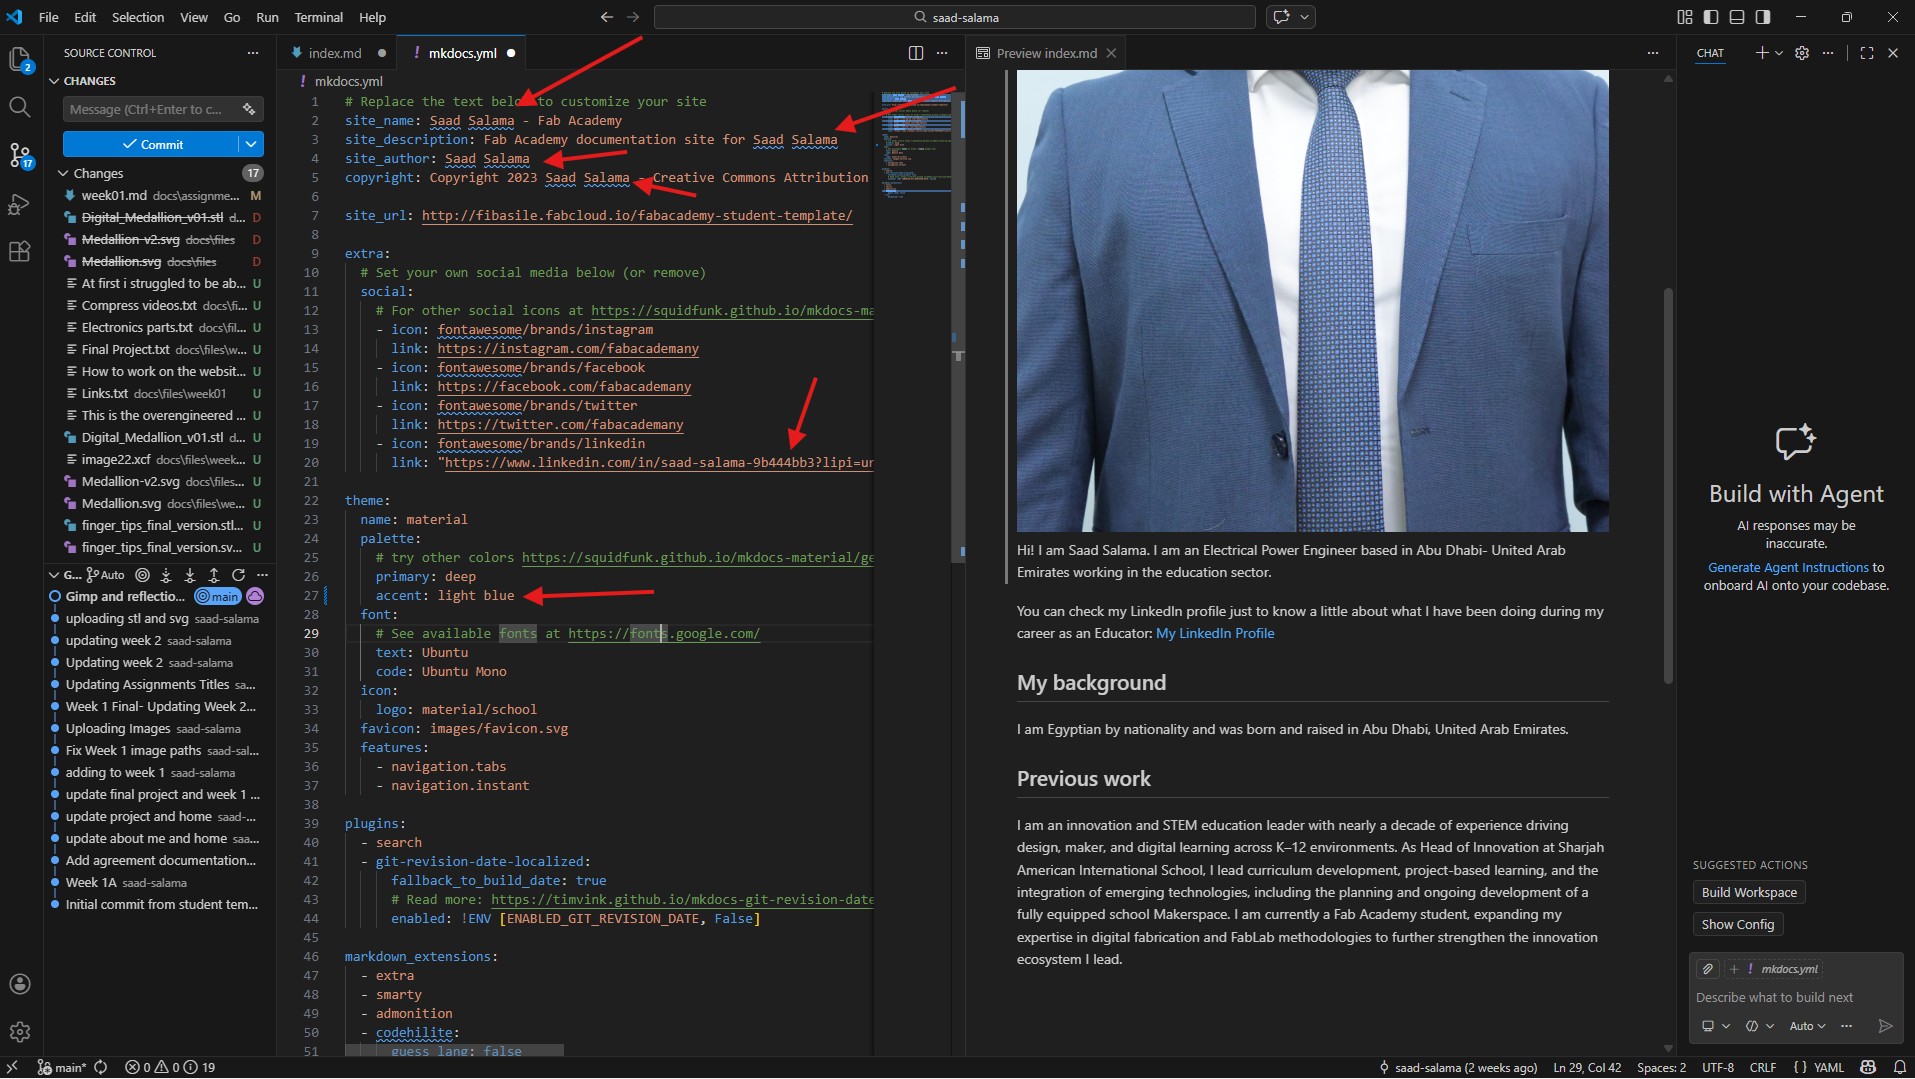The width and height of the screenshot is (1915, 1079).
Task: Open Customize Layout in the title bar
Action: tap(1685, 17)
